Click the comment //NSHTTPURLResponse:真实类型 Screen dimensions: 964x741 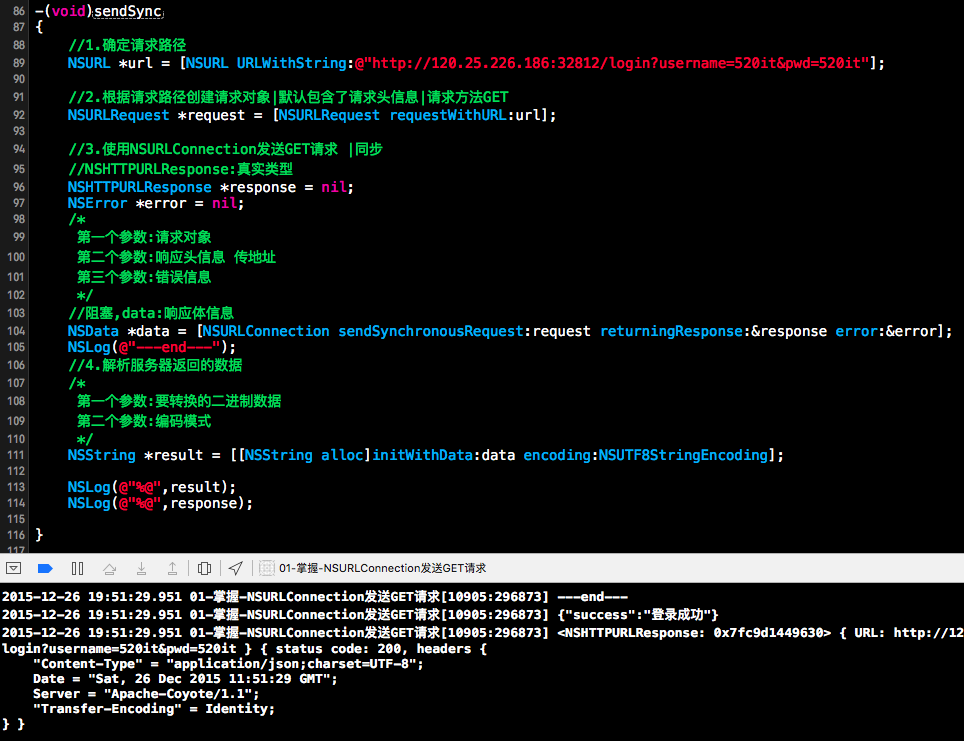coord(180,169)
